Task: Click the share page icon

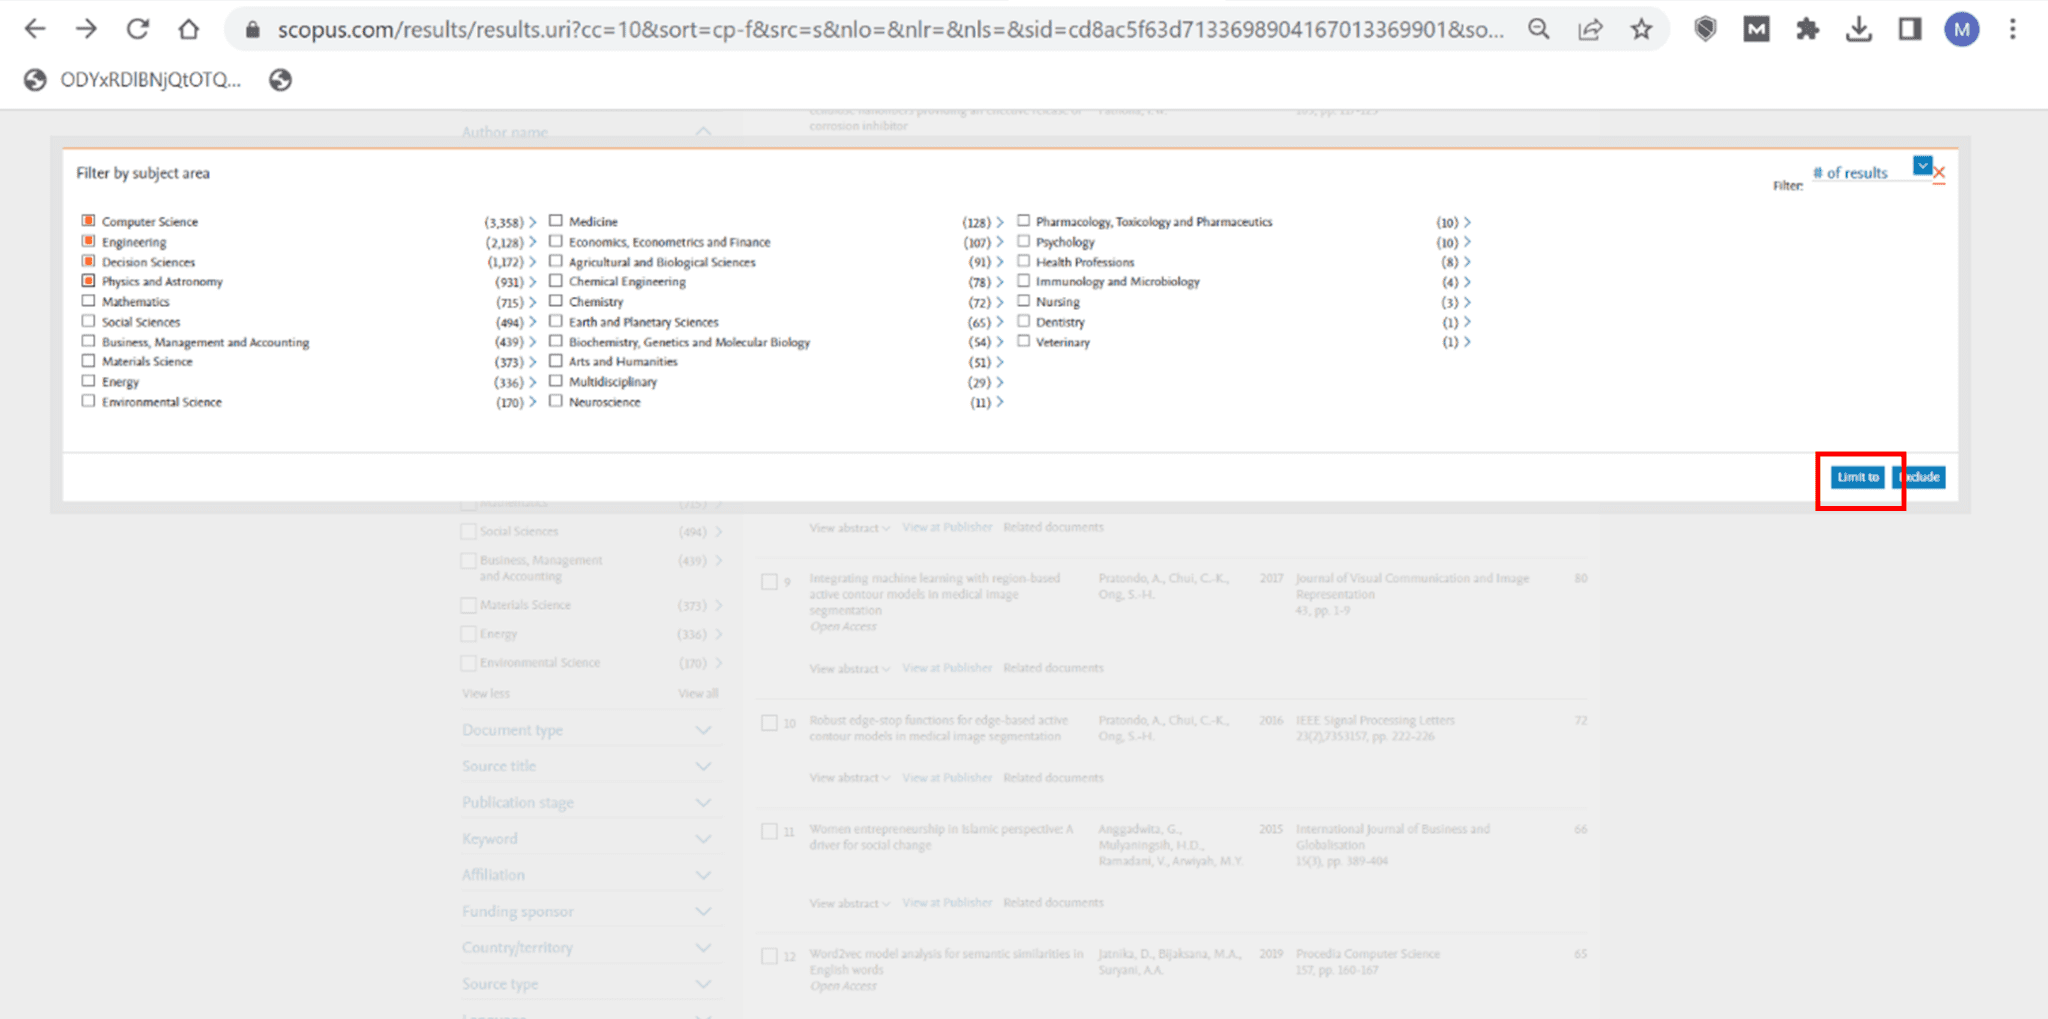Action: [x=1590, y=30]
